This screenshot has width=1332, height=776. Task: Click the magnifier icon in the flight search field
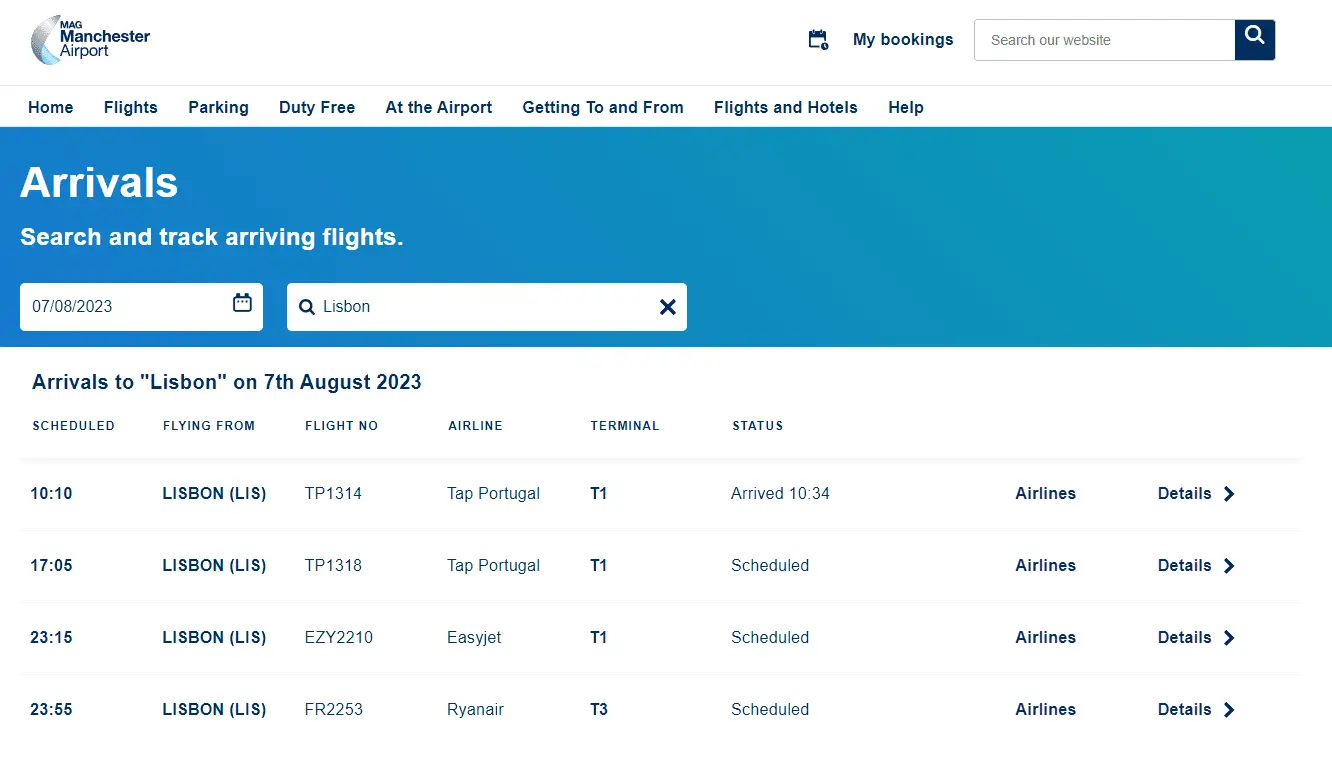pos(307,307)
